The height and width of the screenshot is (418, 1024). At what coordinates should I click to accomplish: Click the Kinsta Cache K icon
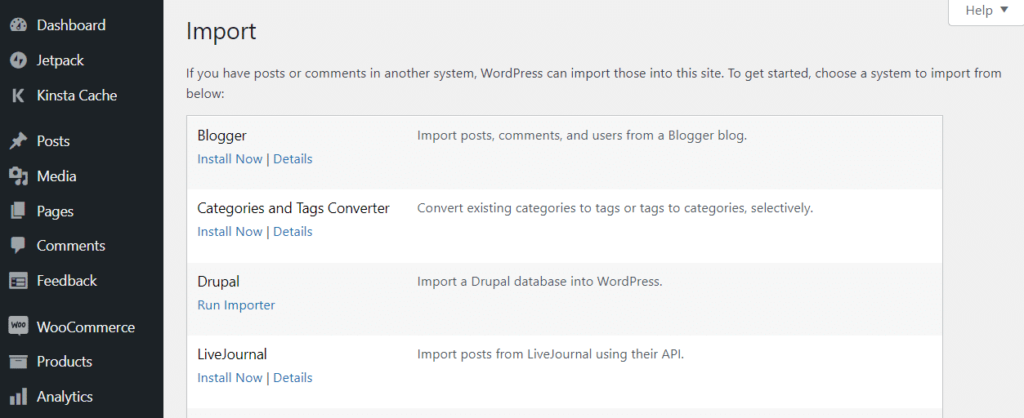click(x=18, y=96)
